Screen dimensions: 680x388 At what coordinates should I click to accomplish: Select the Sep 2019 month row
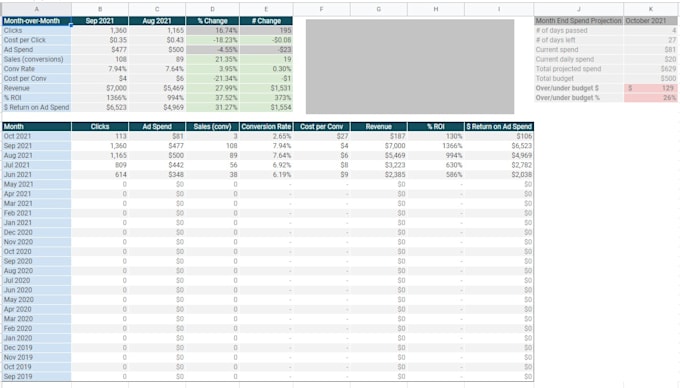pyautogui.click(x=36, y=376)
